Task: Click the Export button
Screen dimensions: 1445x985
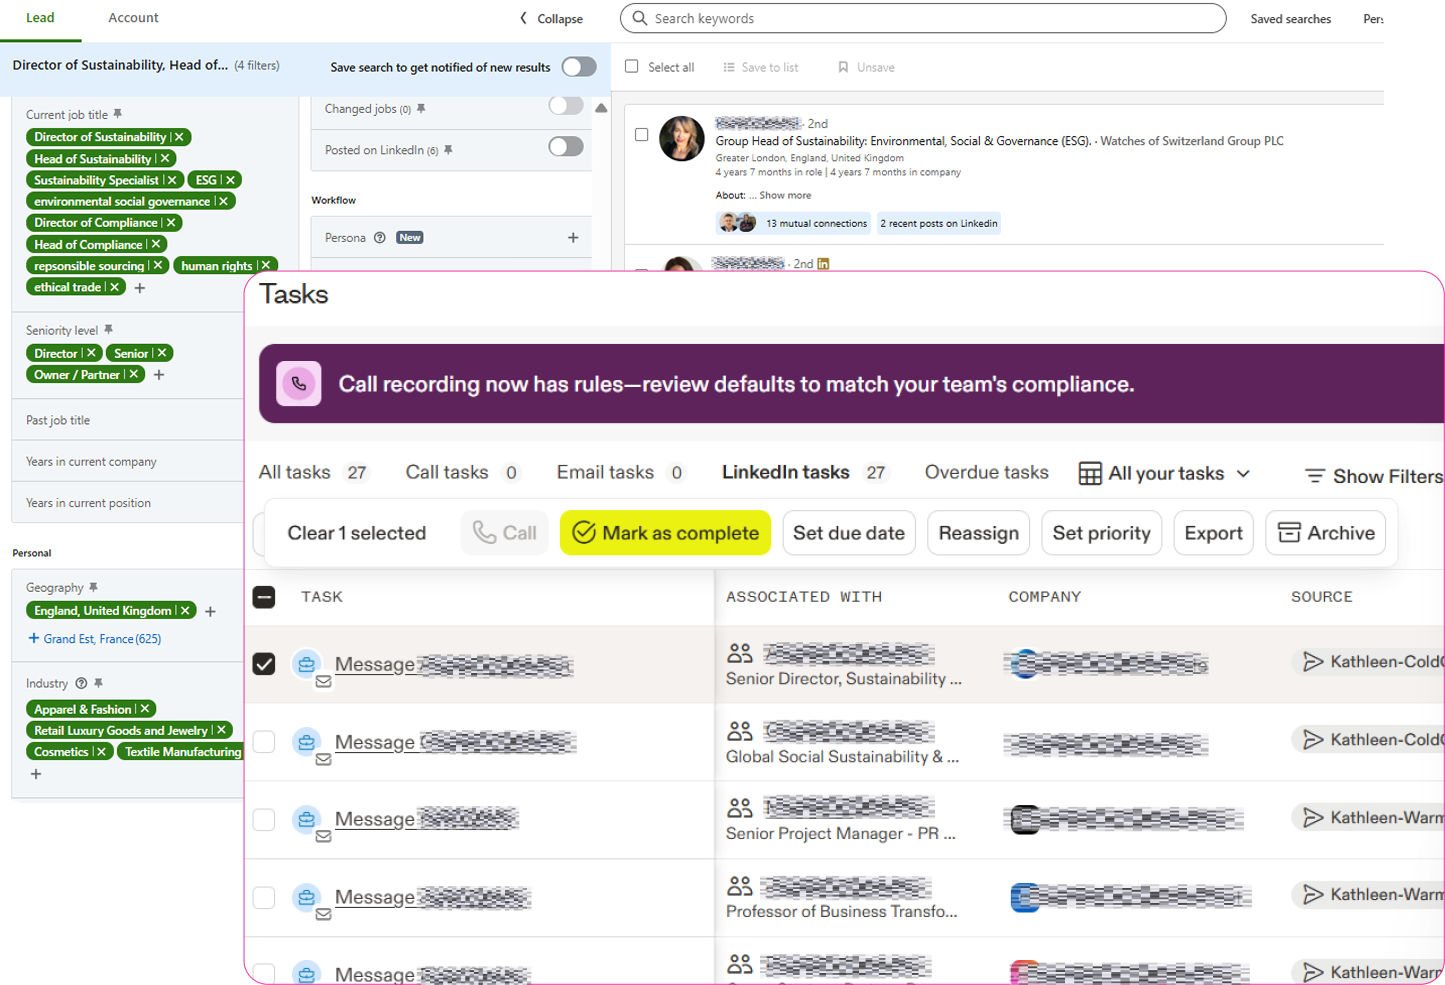Action: point(1214,533)
